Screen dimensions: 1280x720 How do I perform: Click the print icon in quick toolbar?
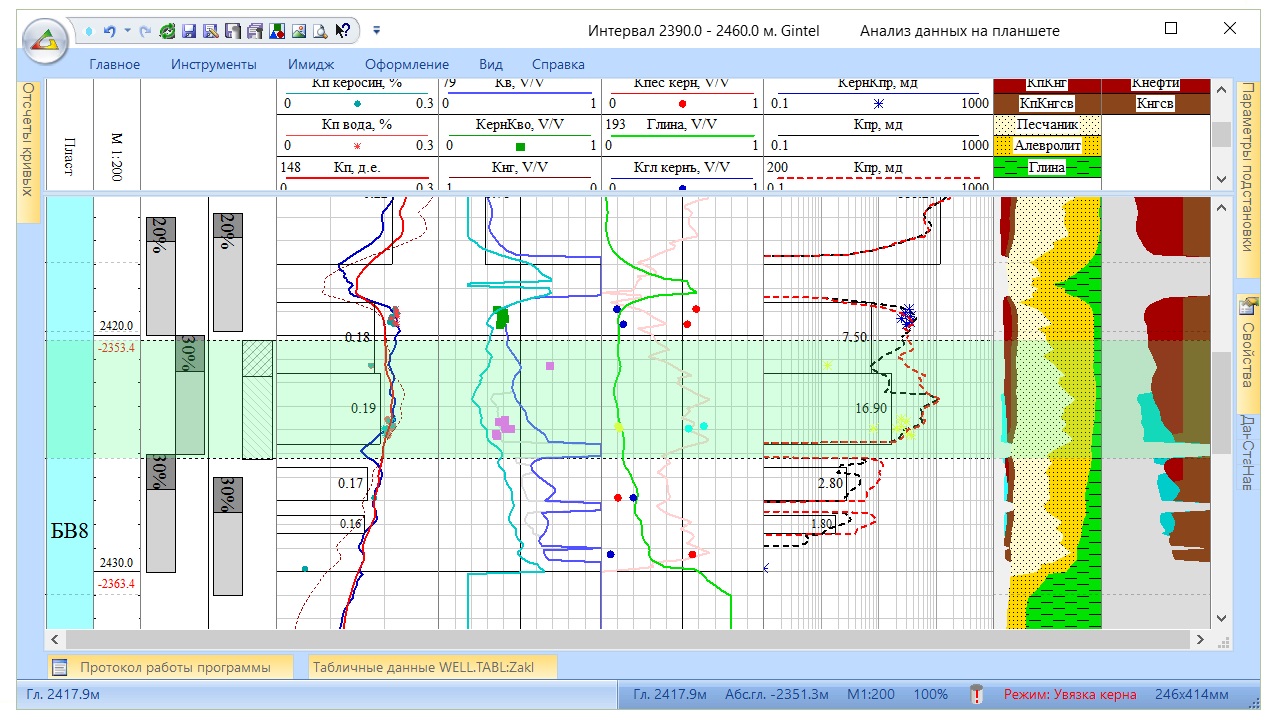coord(255,31)
